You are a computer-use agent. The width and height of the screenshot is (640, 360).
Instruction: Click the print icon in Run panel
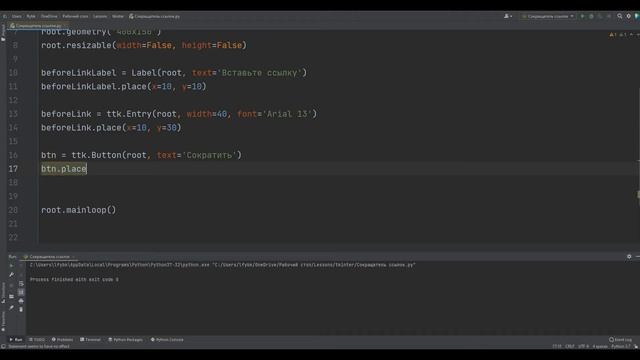21,301
